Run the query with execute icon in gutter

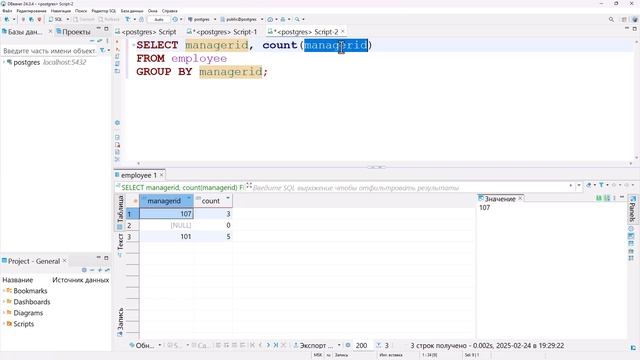click(x=117, y=42)
